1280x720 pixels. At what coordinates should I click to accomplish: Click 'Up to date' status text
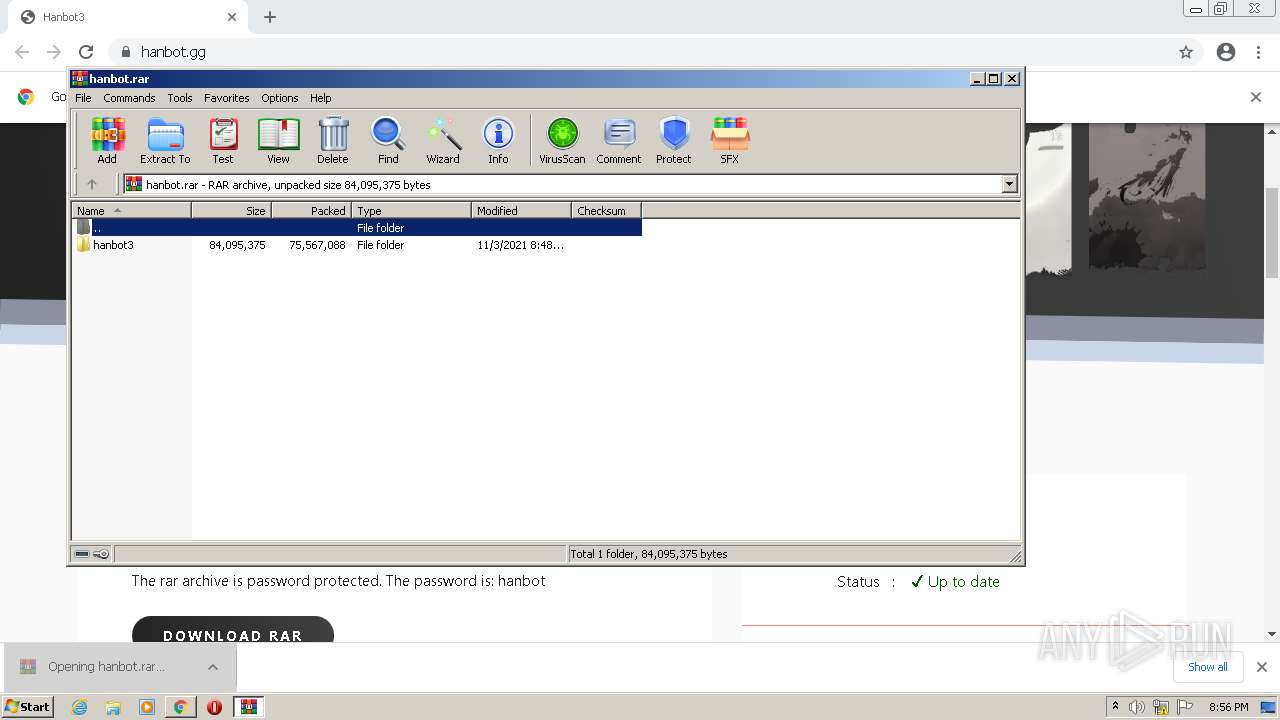(x=963, y=582)
